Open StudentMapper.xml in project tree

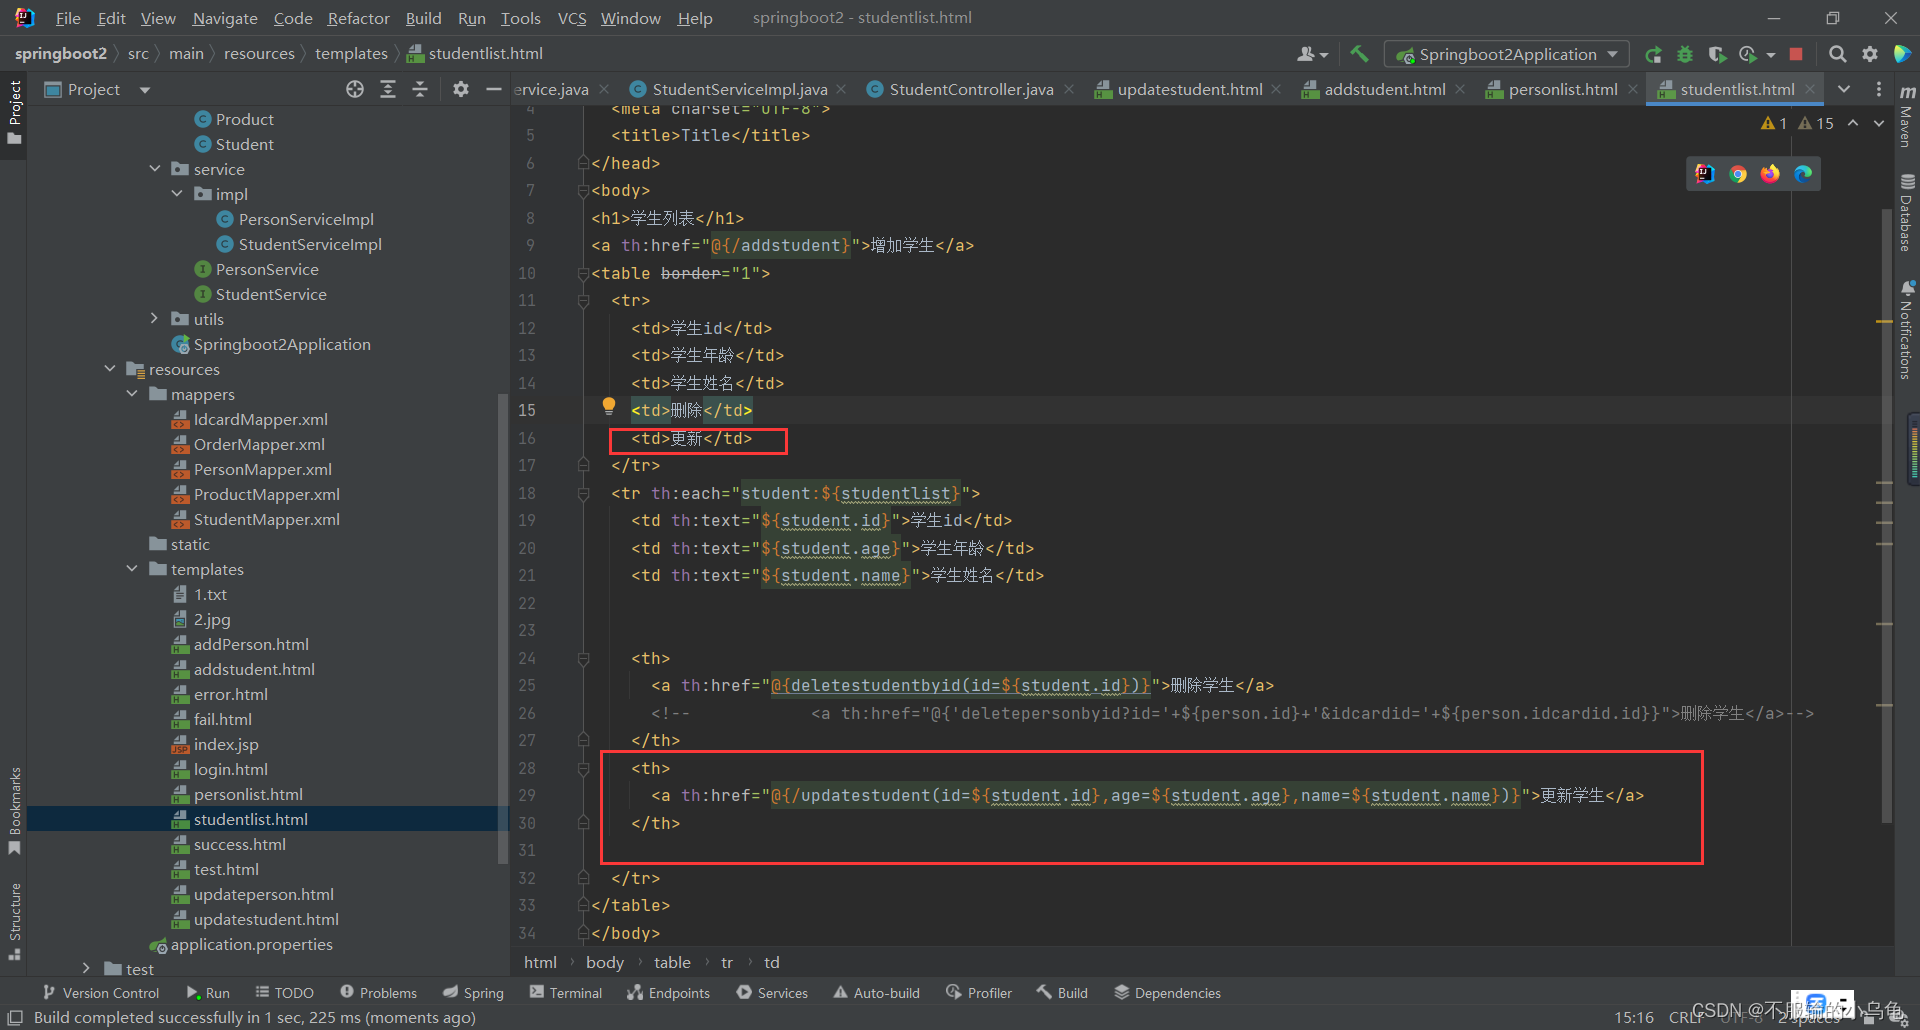[x=266, y=519]
